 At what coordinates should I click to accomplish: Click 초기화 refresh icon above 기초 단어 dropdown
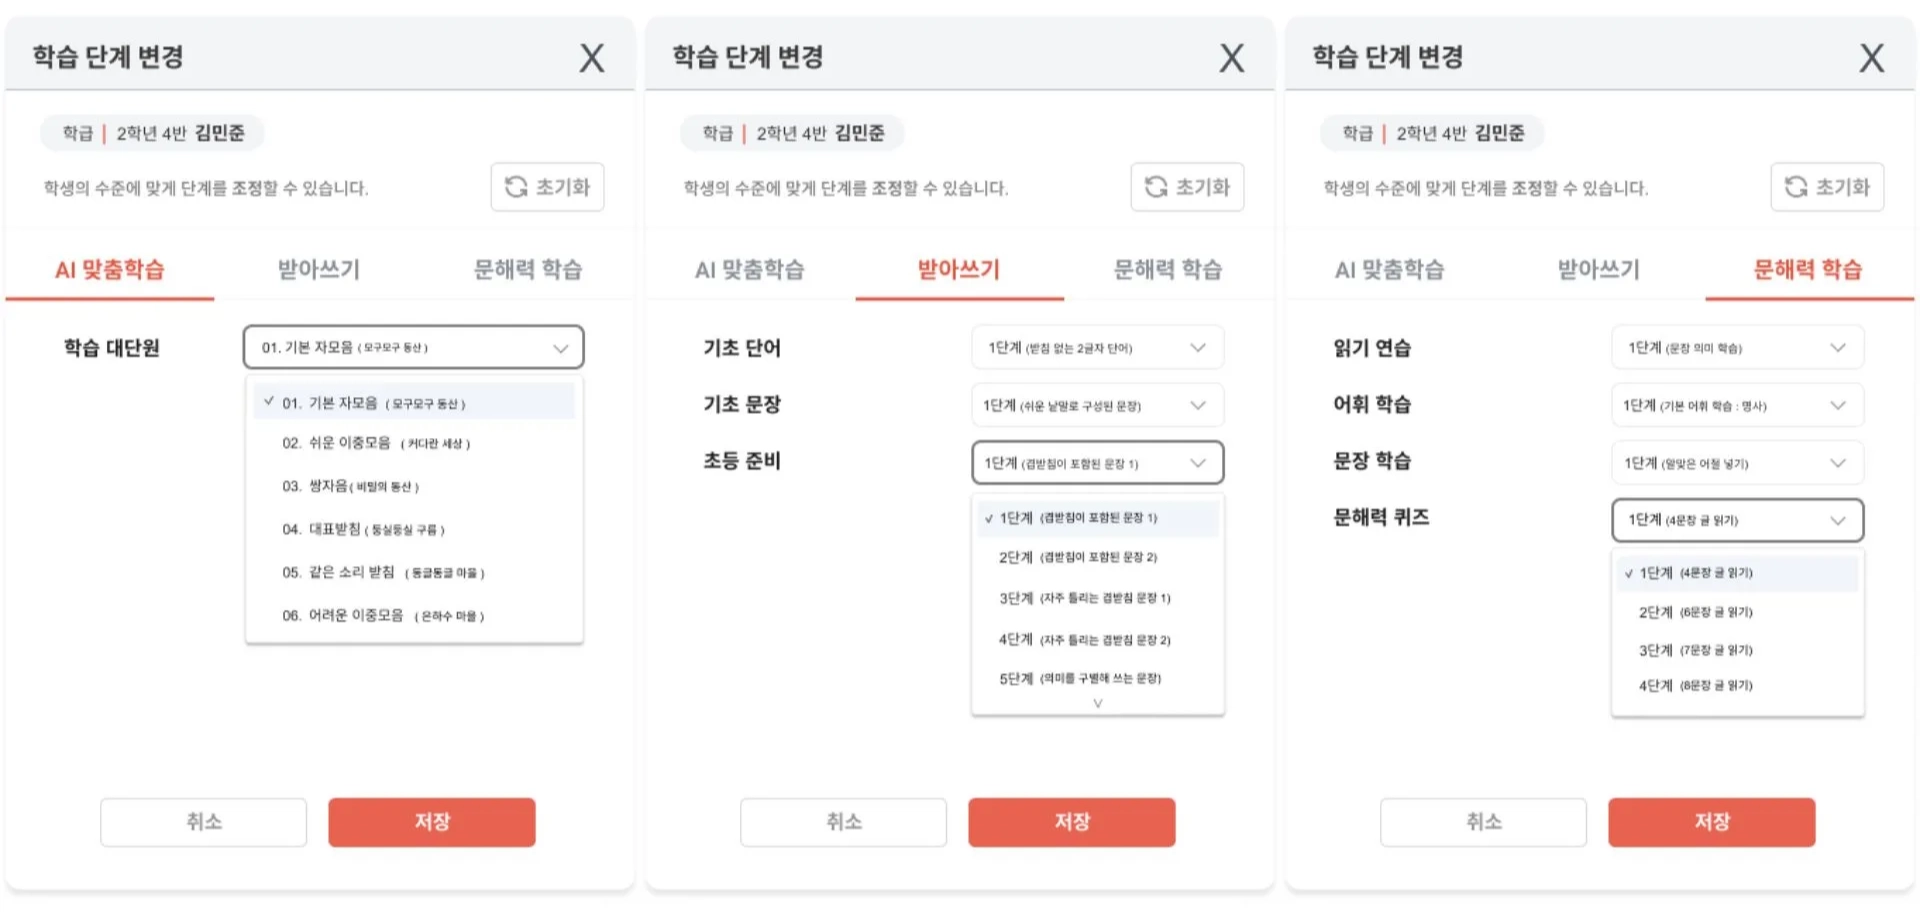tap(1156, 187)
